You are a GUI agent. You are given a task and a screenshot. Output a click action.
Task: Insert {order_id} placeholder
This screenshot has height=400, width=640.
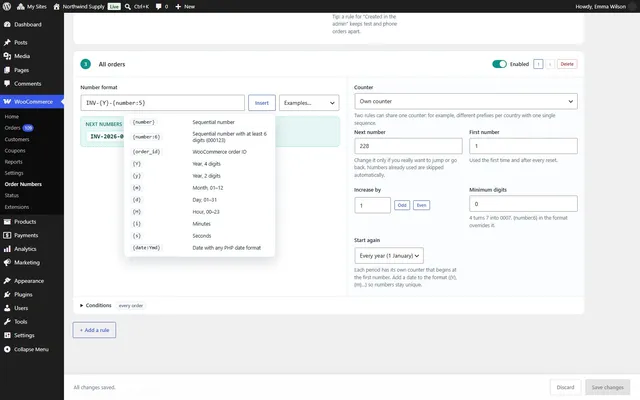199,152
